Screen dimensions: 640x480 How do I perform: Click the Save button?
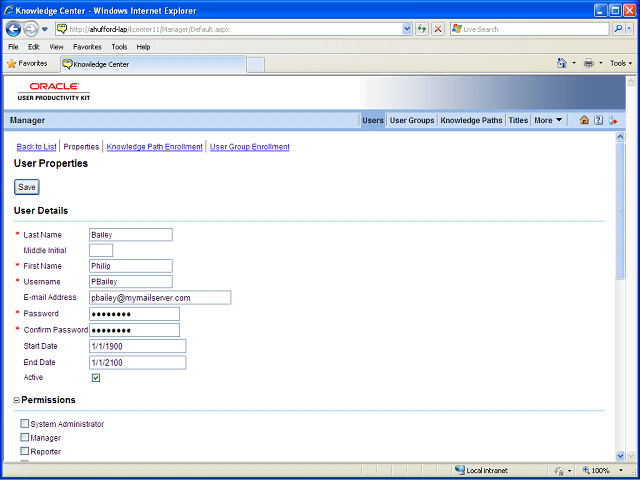27,187
